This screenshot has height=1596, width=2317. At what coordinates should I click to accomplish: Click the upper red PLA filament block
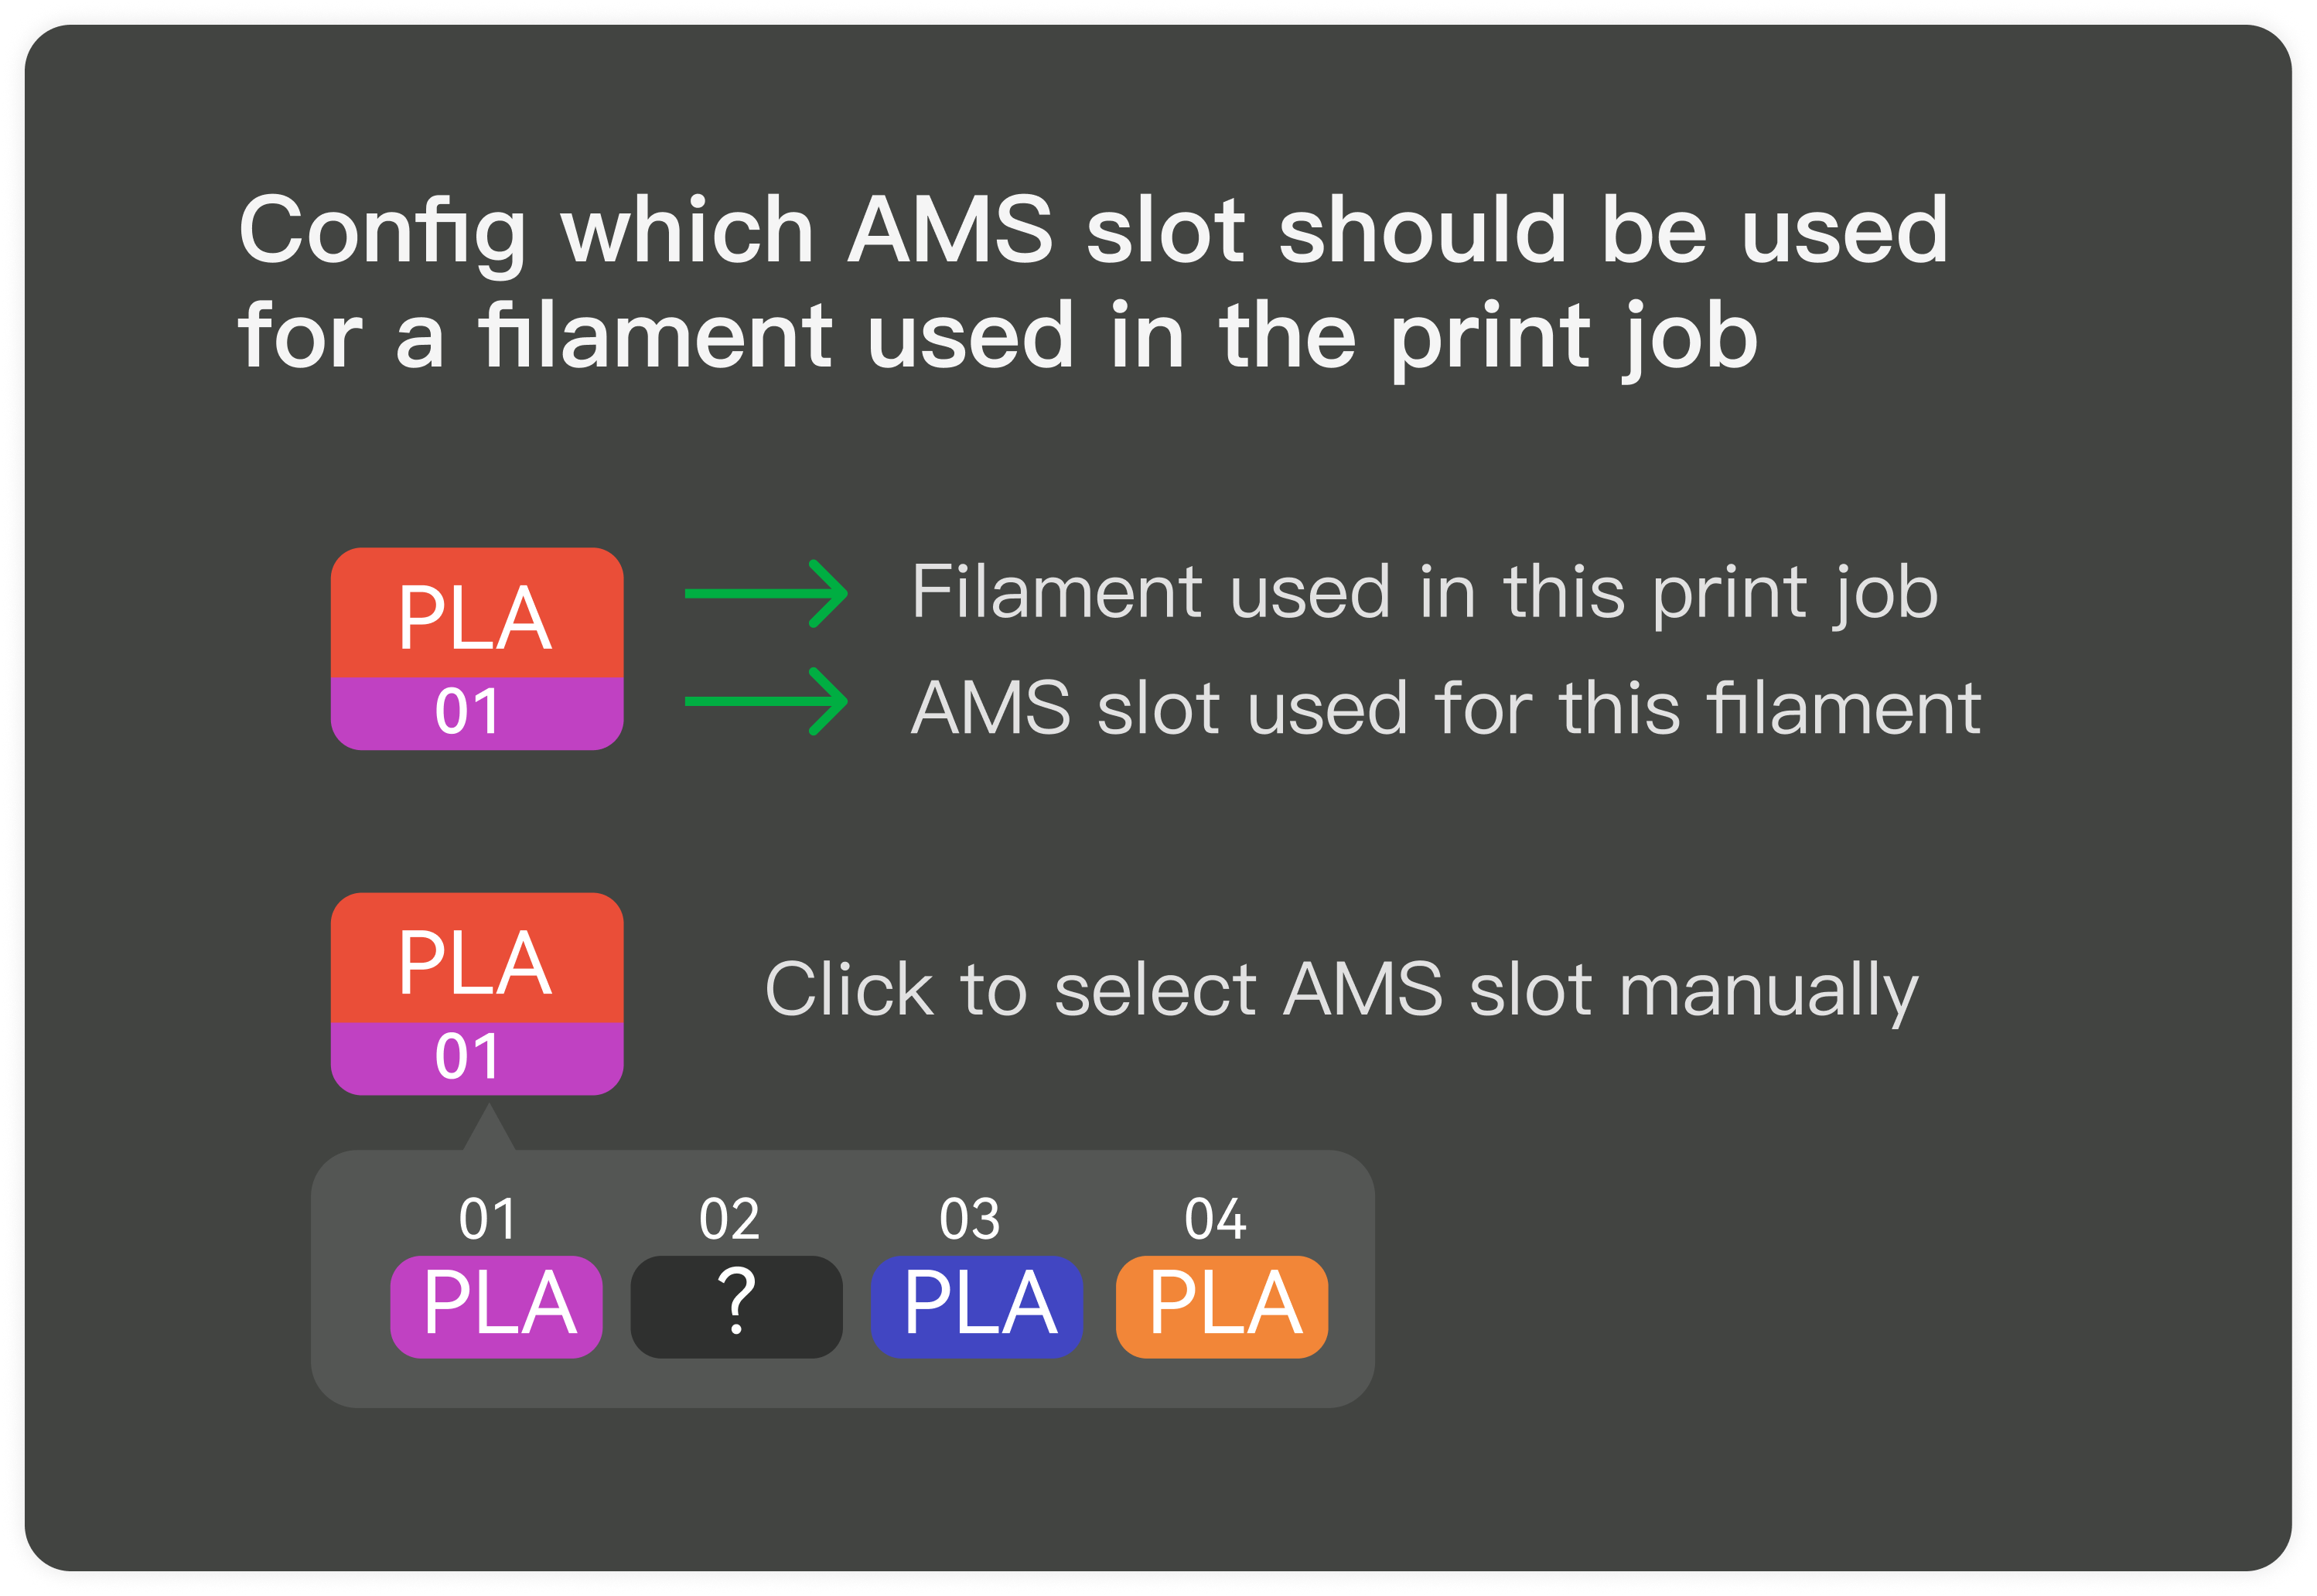tap(477, 612)
